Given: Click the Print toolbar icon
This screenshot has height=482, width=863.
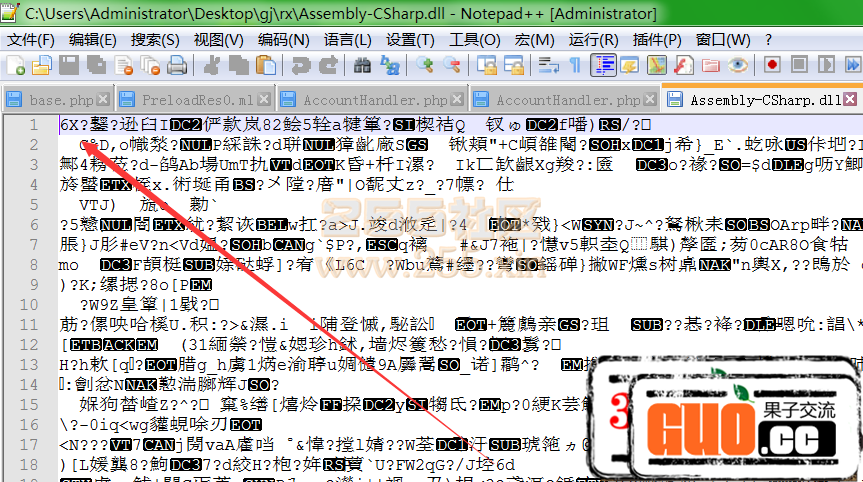Looking at the screenshot, I should pos(176,65).
